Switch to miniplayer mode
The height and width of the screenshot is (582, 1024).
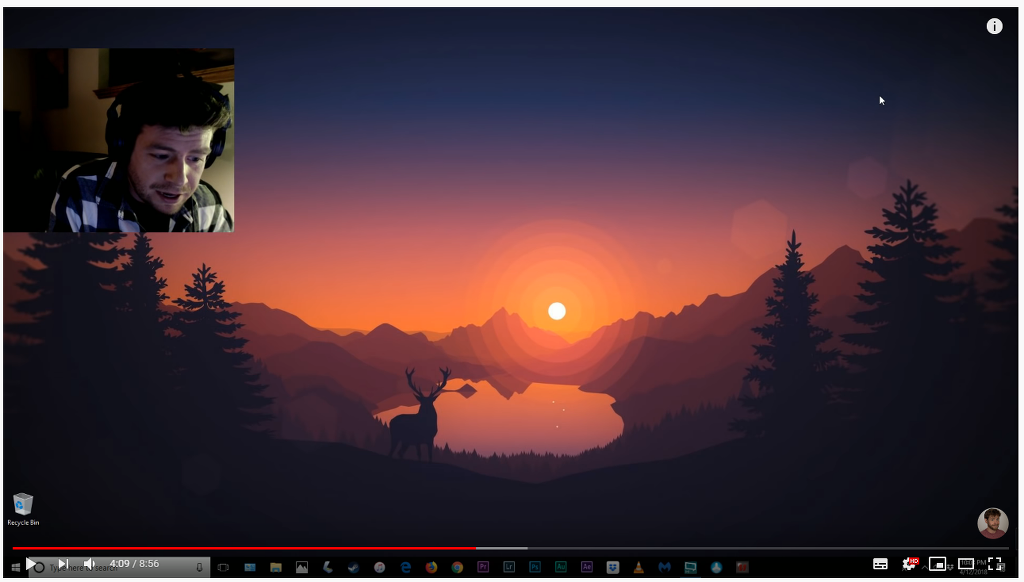point(937,564)
